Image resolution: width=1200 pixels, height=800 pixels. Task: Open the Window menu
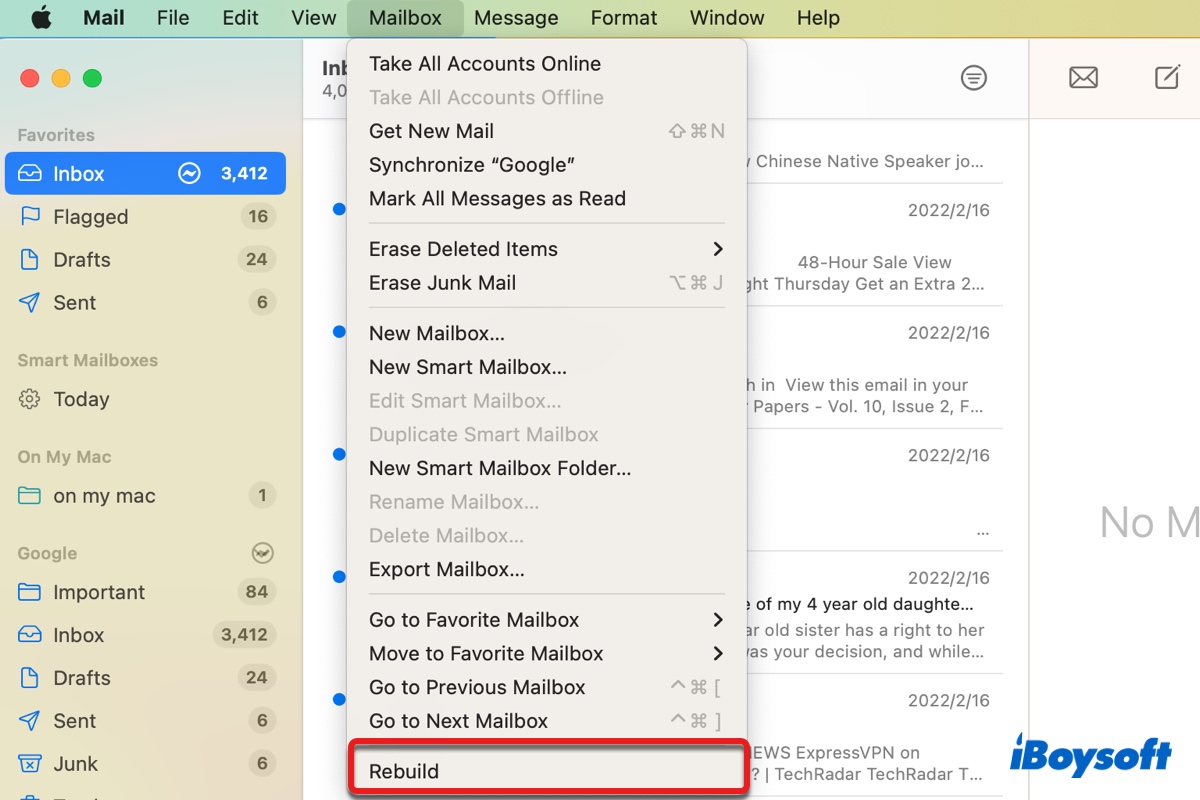(726, 17)
